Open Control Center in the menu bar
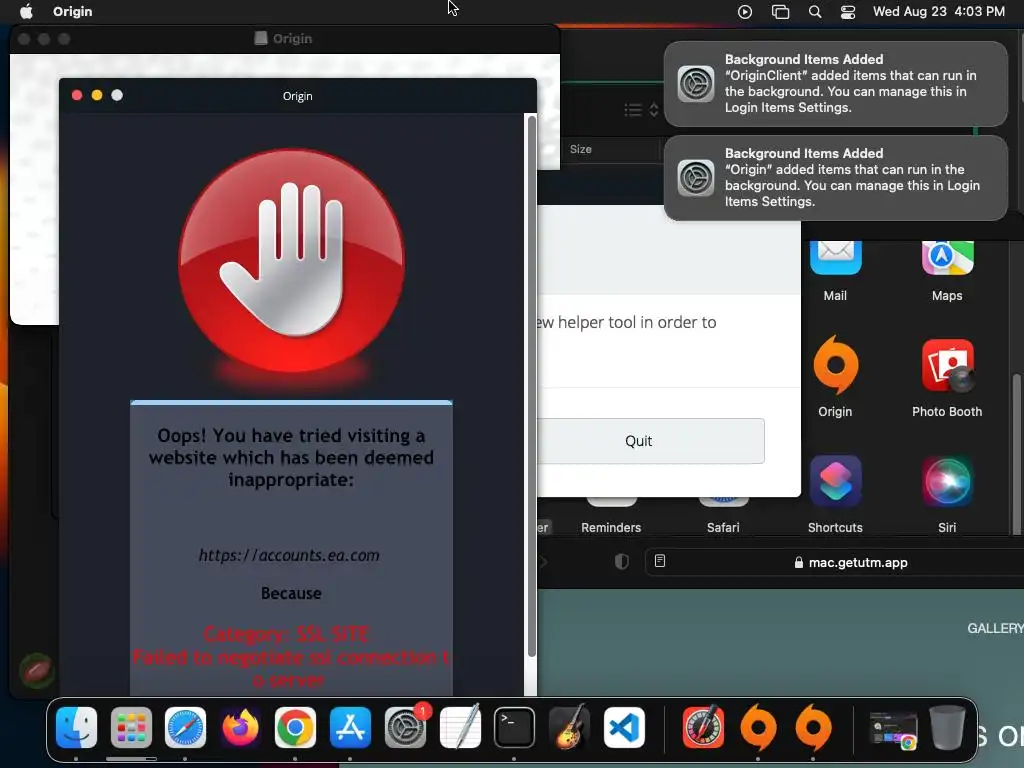The width and height of the screenshot is (1024, 768). click(848, 12)
